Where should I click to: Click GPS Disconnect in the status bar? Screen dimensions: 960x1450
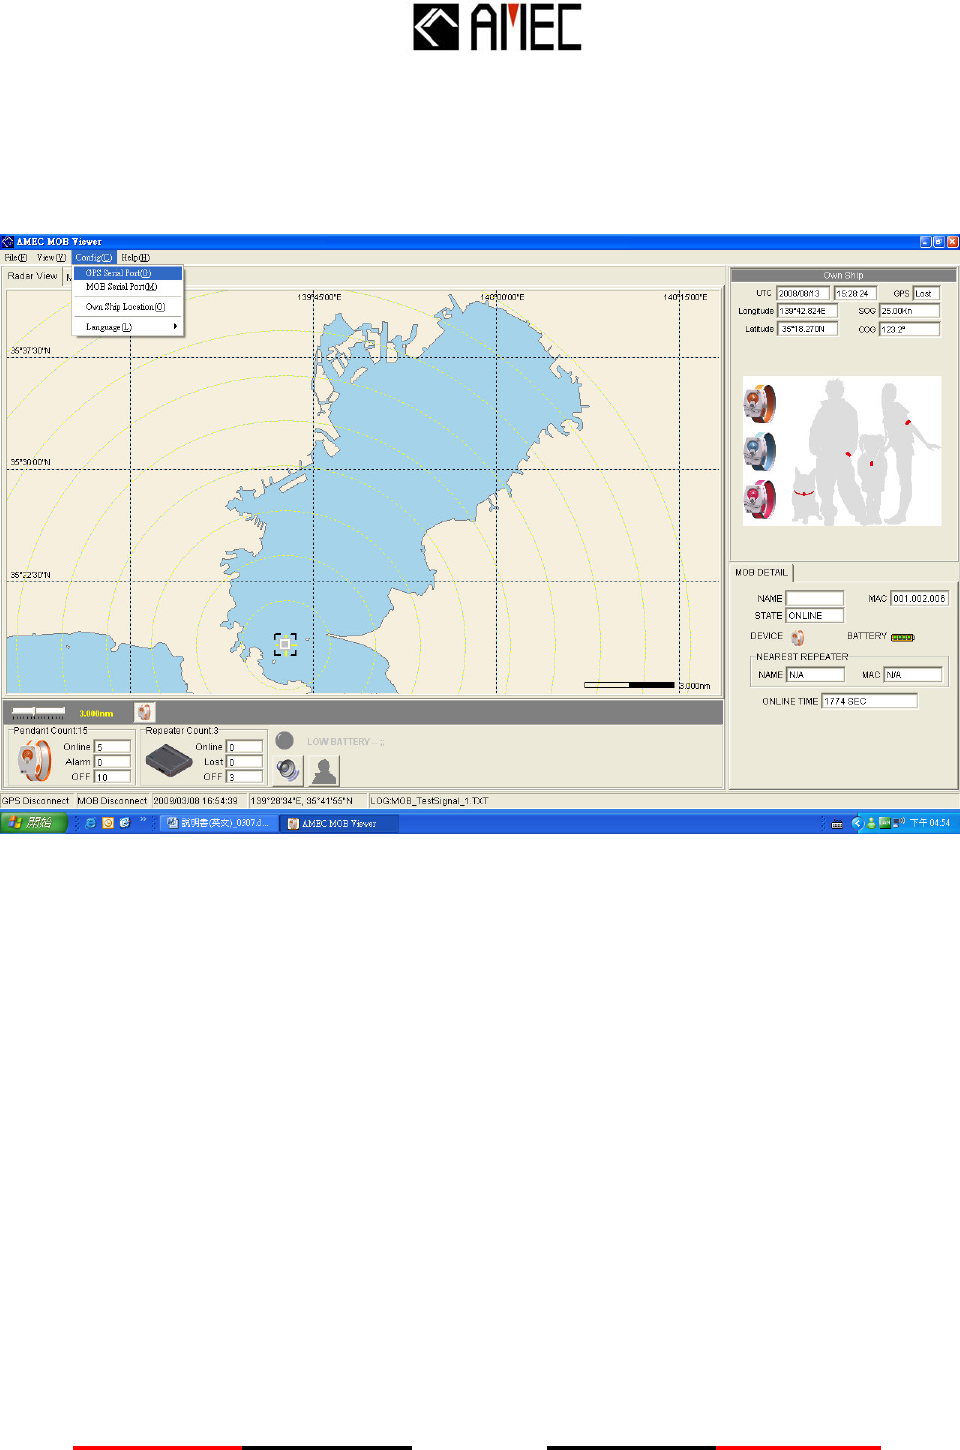36,801
